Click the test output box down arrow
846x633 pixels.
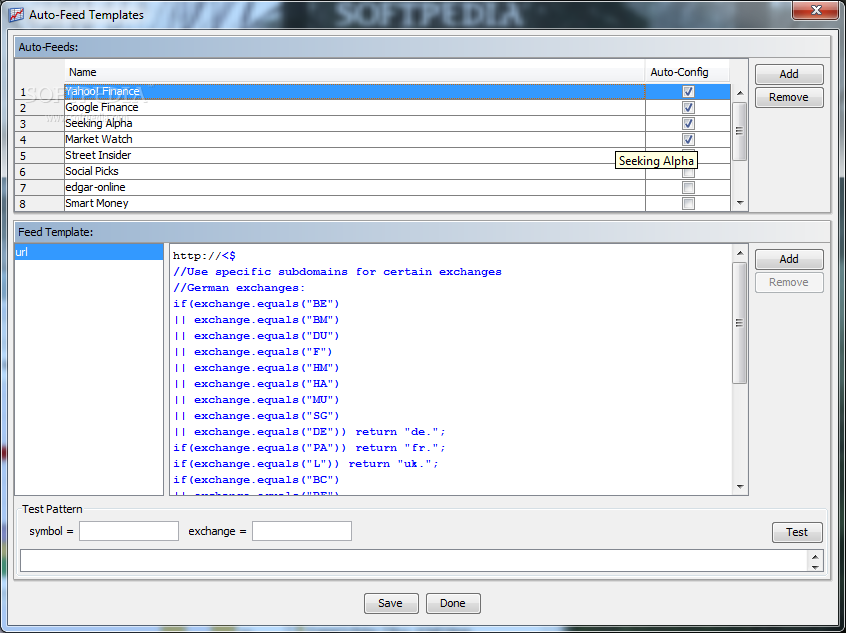point(815,567)
